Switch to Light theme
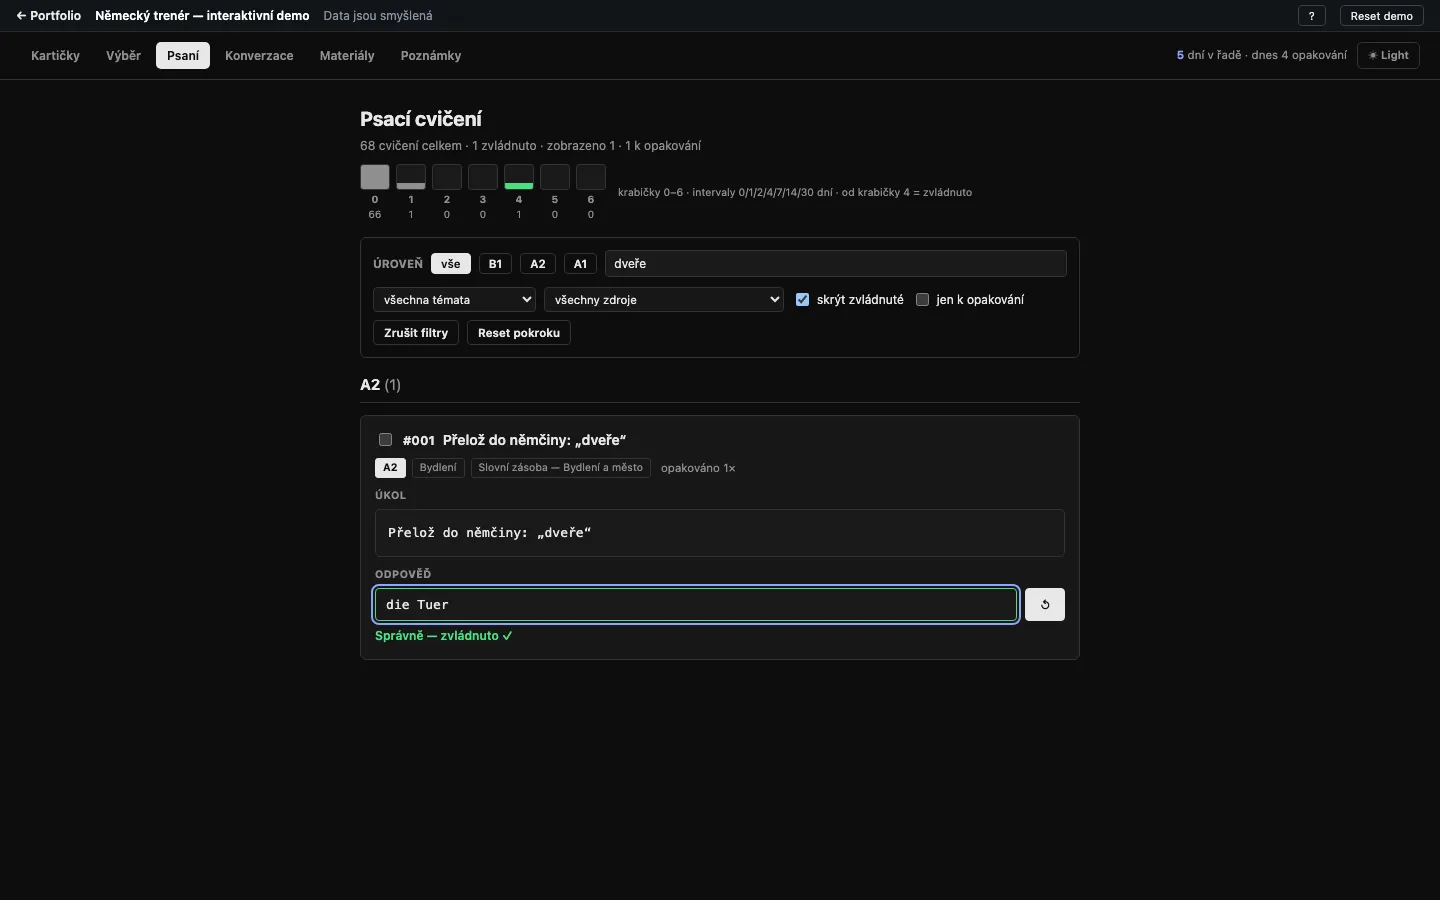The width and height of the screenshot is (1440, 900). [x=1388, y=56]
